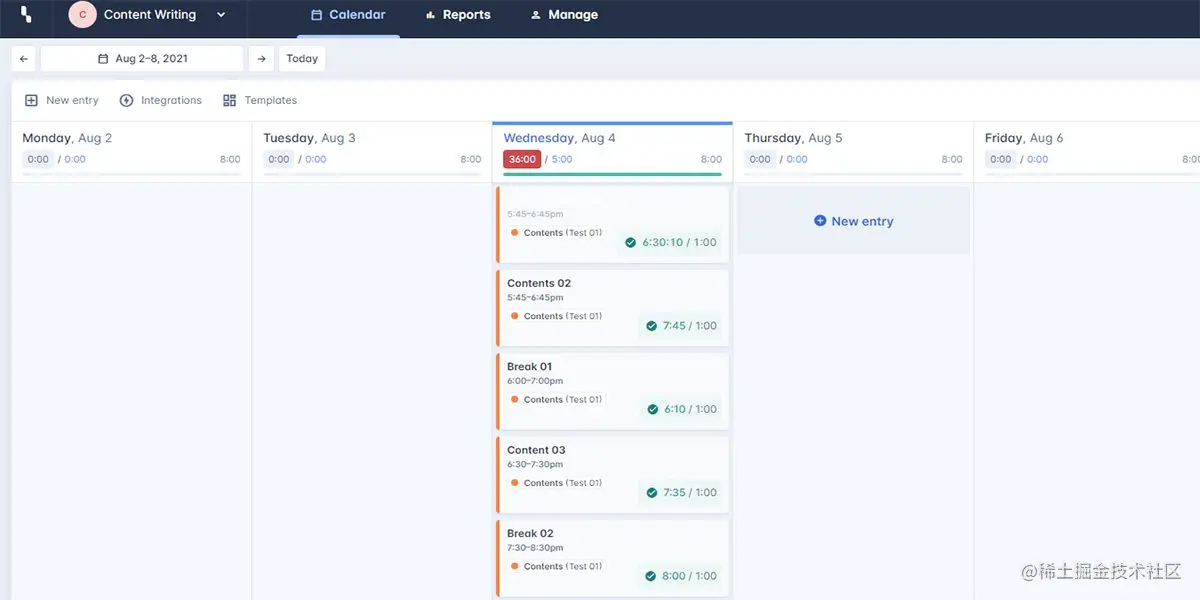1200x600 pixels.
Task: Click 5:00 planned time under Wednesday
Action: point(562,159)
